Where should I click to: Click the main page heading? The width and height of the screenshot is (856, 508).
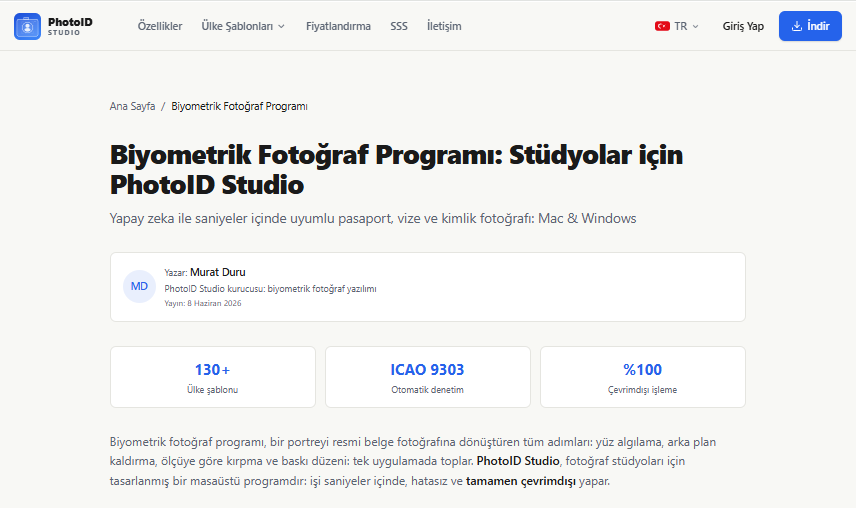coord(396,170)
